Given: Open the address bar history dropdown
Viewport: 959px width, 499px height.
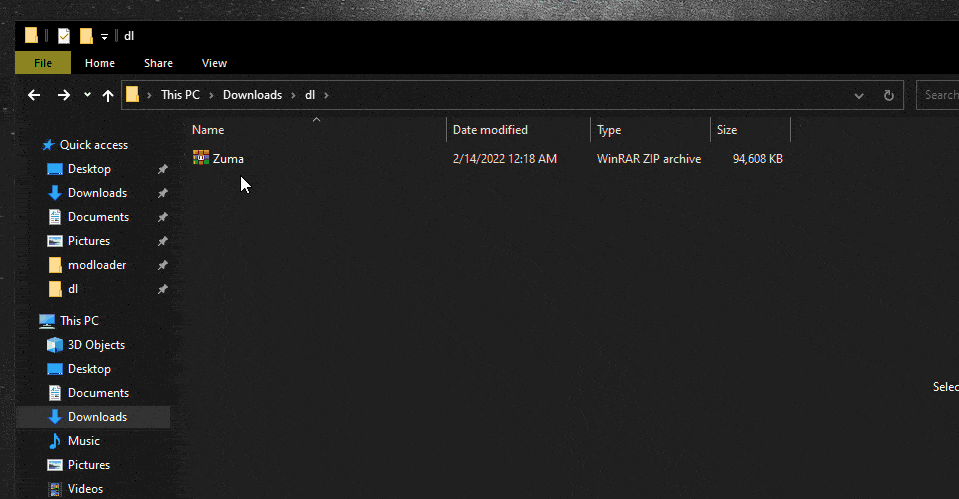Looking at the screenshot, I should [x=859, y=95].
